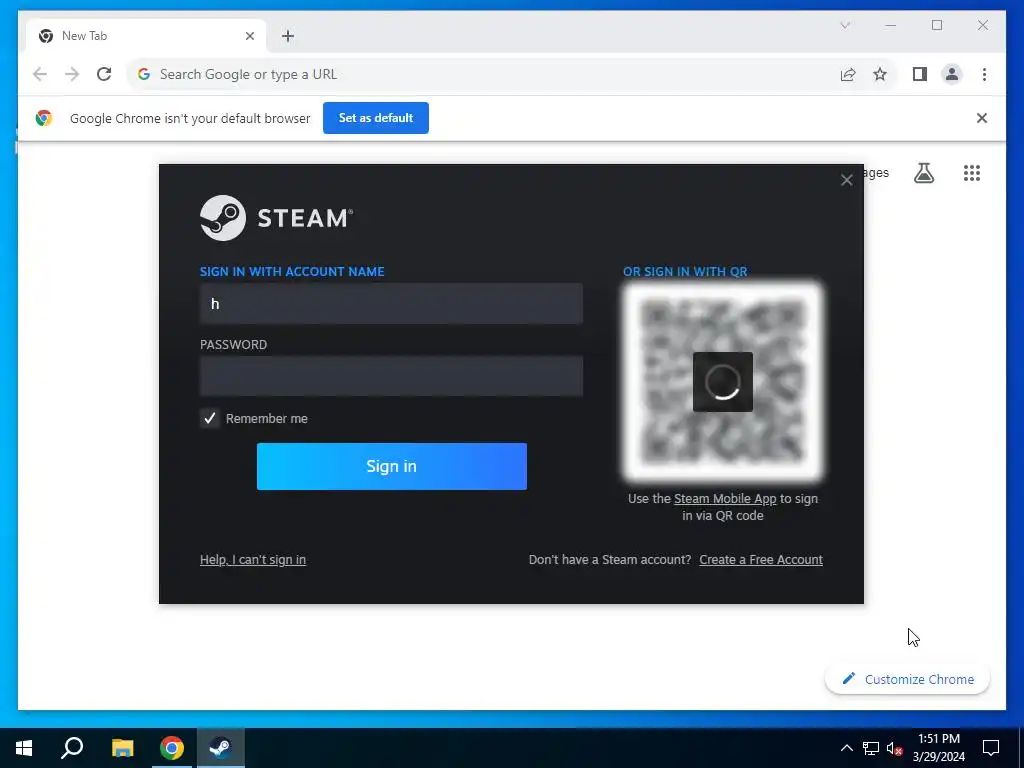Bookmark this tab with star icon
Screen dimensions: 1024x768
(x=880, y=74)
